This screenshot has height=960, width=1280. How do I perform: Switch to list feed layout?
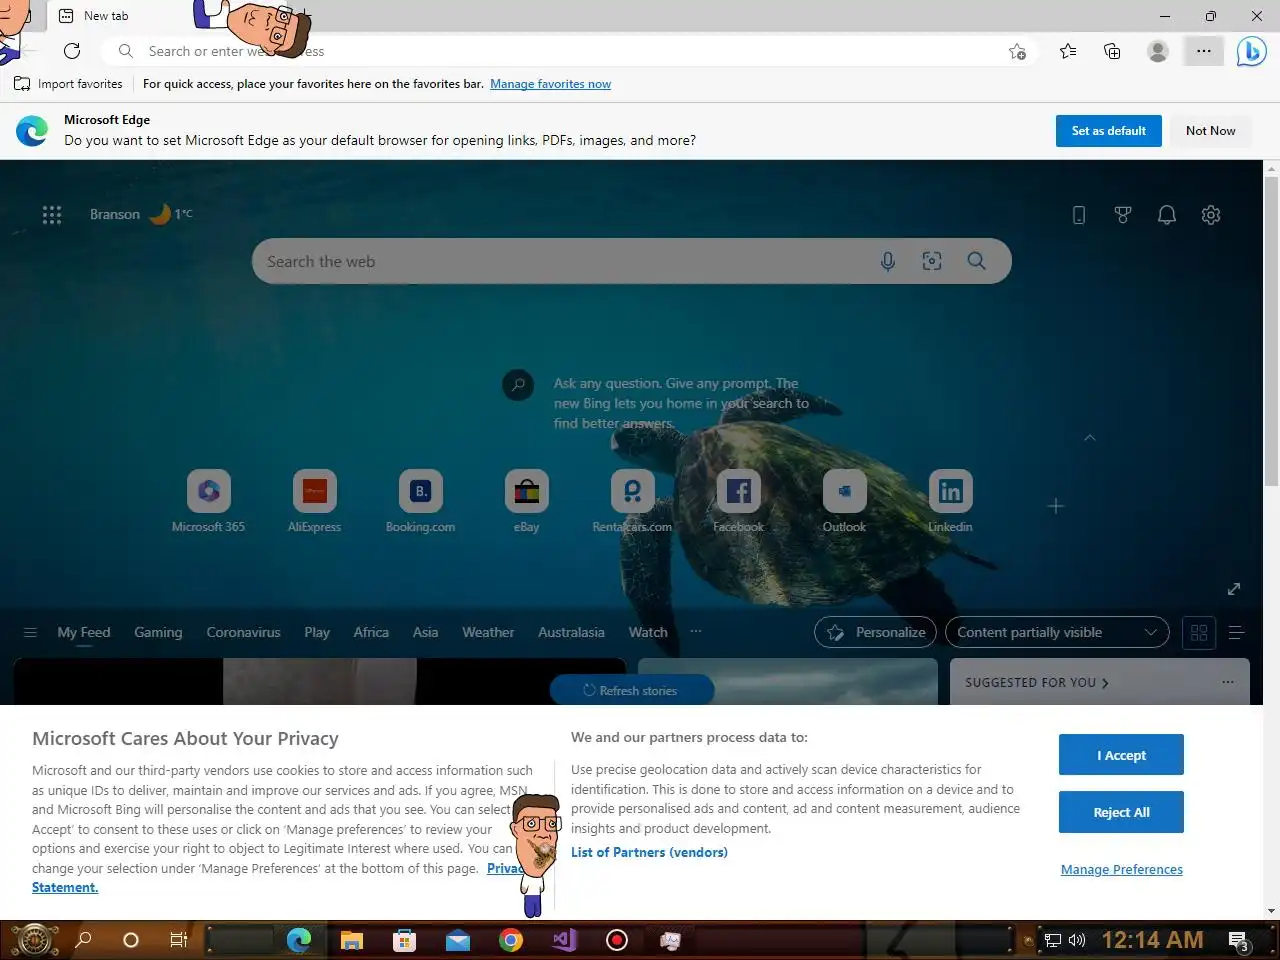tap(1236, 632)
